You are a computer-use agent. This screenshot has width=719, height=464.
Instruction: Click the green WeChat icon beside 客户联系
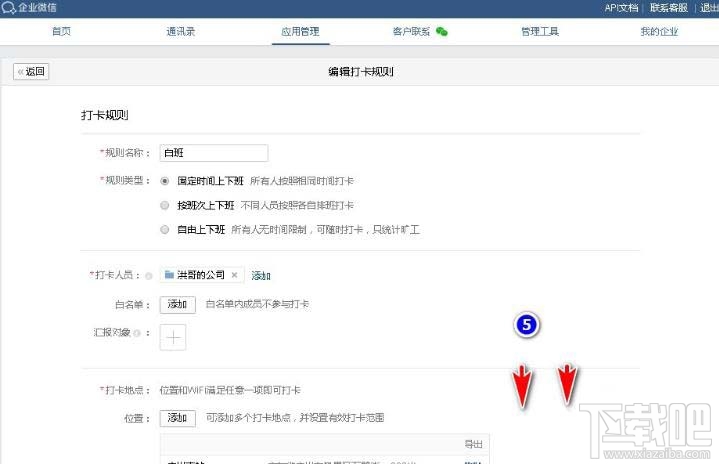click(x=442, y=31)
